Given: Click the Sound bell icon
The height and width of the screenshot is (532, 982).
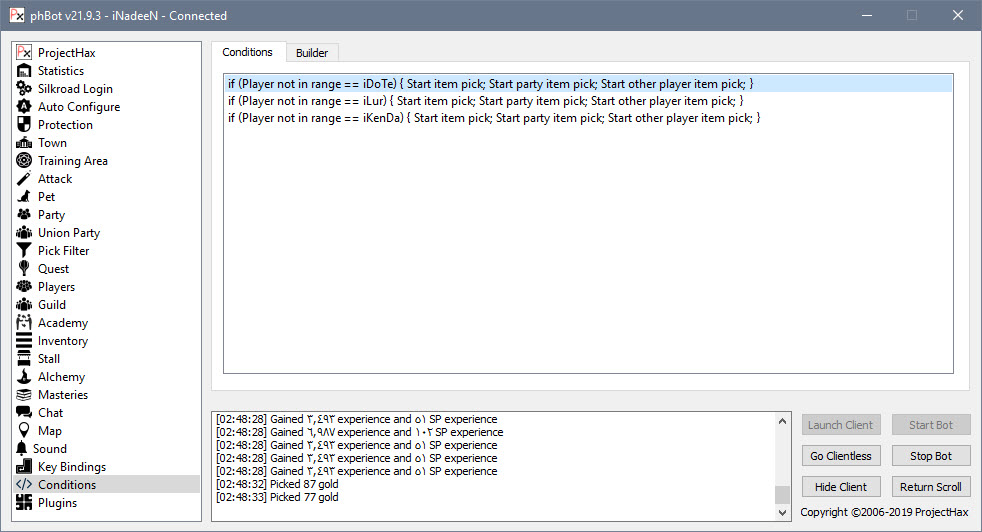Looking at the screenshot, I should [x=21, y=449].
